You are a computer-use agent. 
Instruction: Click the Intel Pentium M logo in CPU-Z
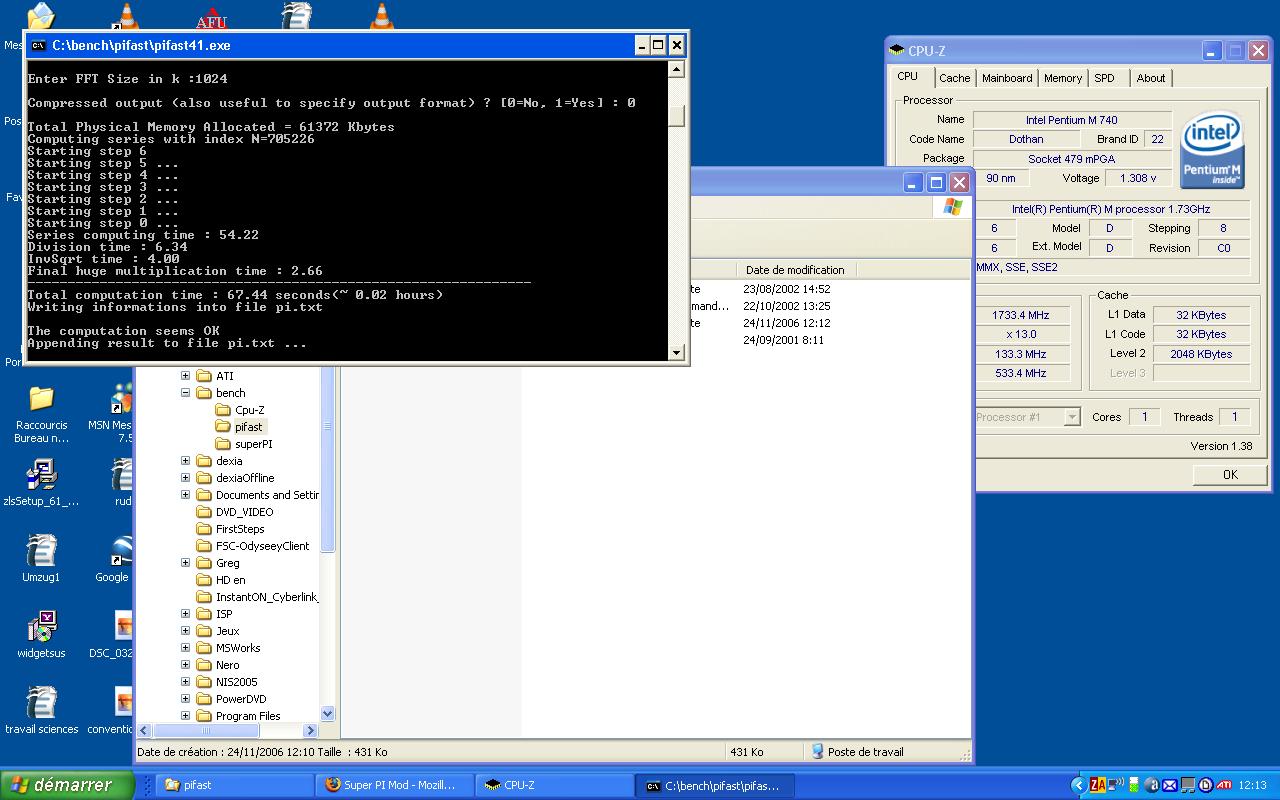(x=1212, y=150)
